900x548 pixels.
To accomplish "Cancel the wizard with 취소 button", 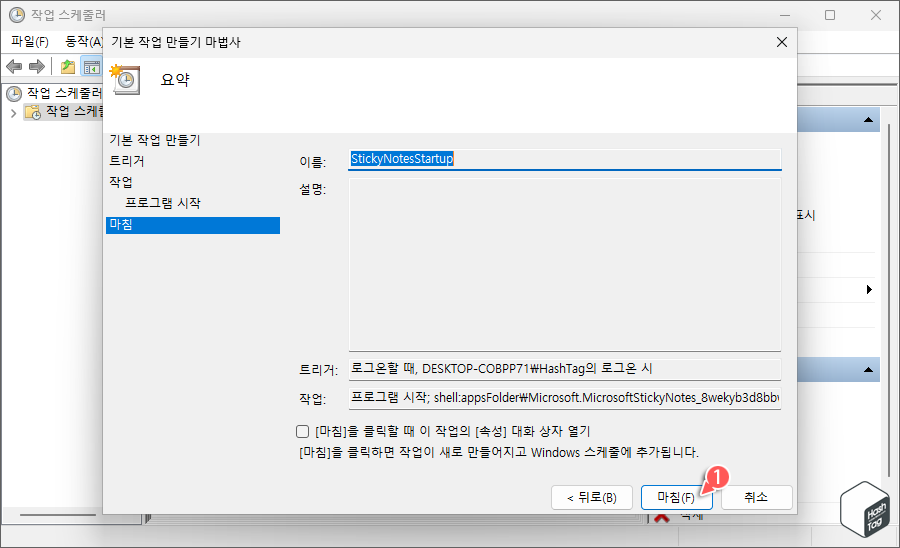I will click(x=756, y=498).
